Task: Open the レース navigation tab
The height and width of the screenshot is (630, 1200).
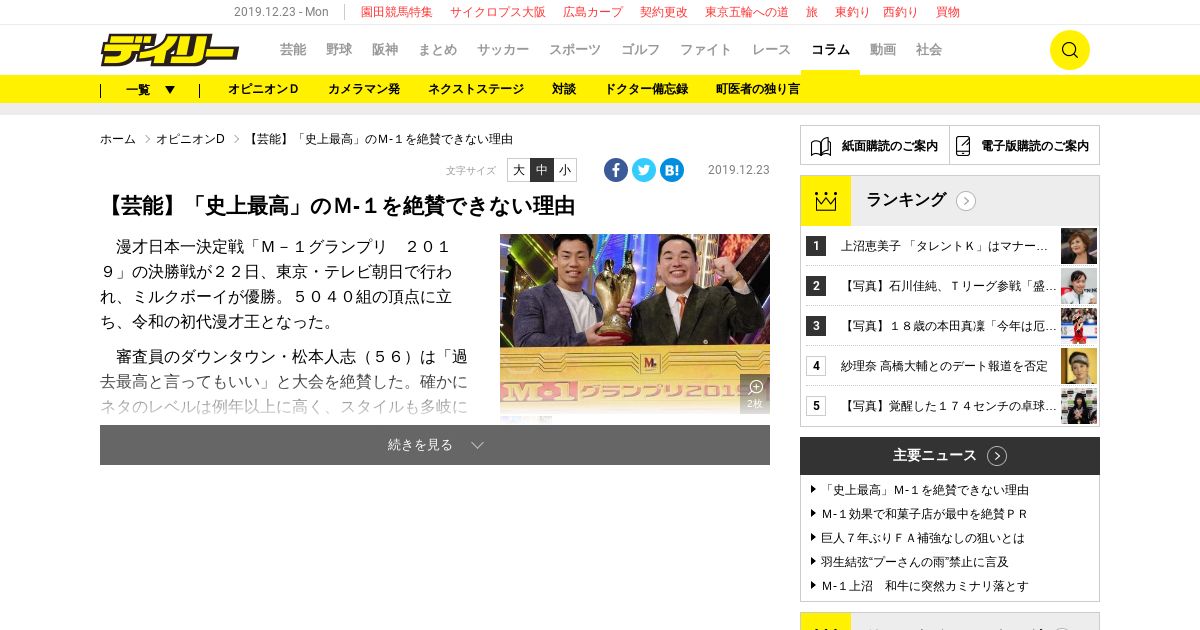Action: pyautogui.click(x=772, y=50)
